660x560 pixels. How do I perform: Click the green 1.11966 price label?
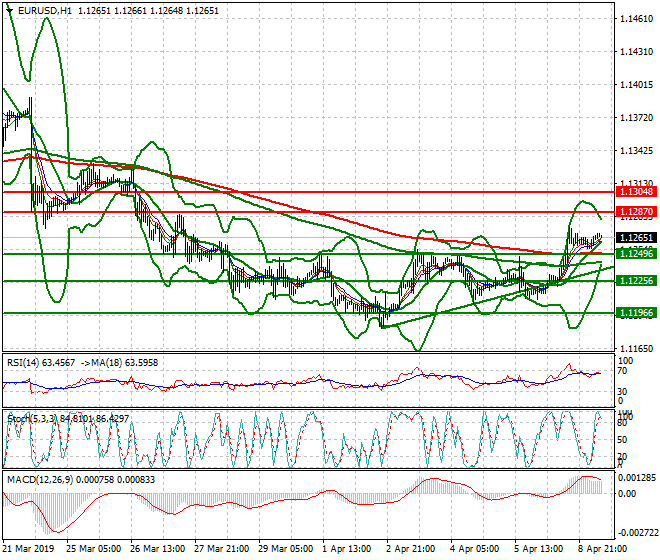tap(636, 313)
